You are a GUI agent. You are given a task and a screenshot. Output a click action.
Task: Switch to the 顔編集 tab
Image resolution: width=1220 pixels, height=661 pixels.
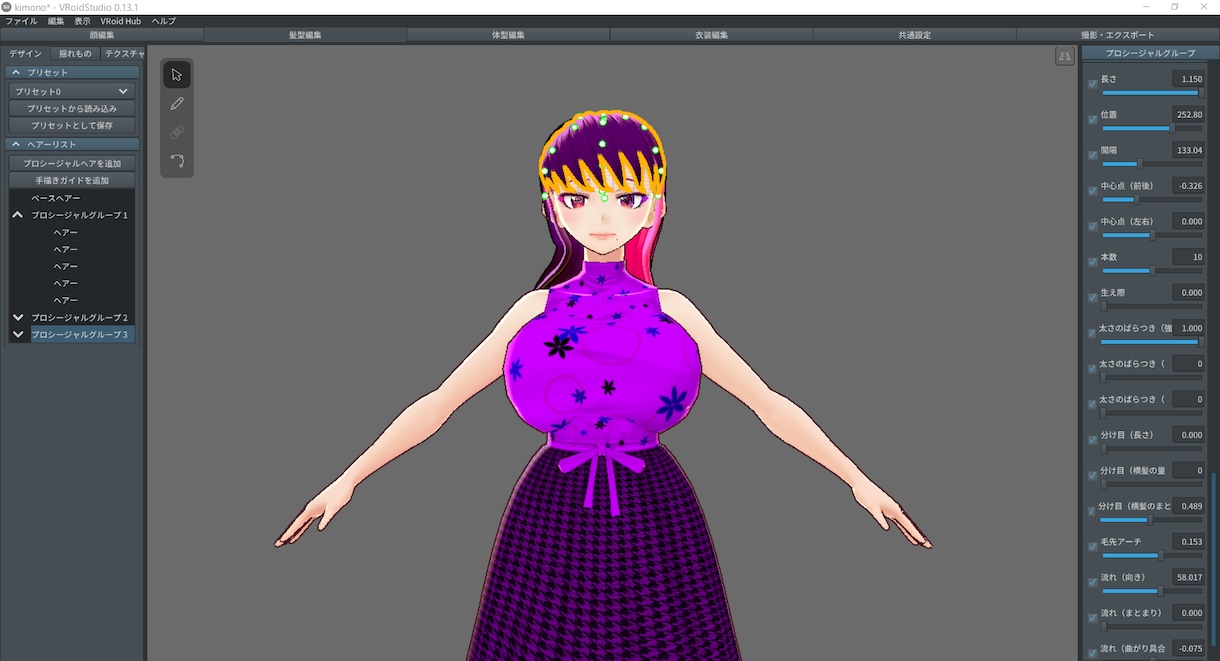tap(102, 35)
